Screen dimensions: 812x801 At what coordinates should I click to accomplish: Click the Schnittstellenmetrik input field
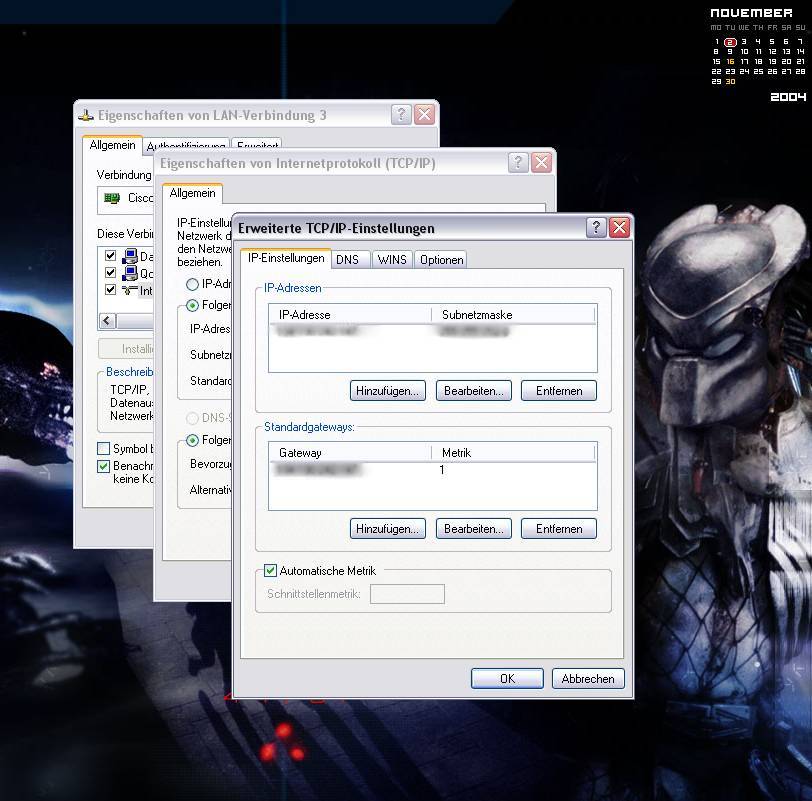[x=407, y=594]
